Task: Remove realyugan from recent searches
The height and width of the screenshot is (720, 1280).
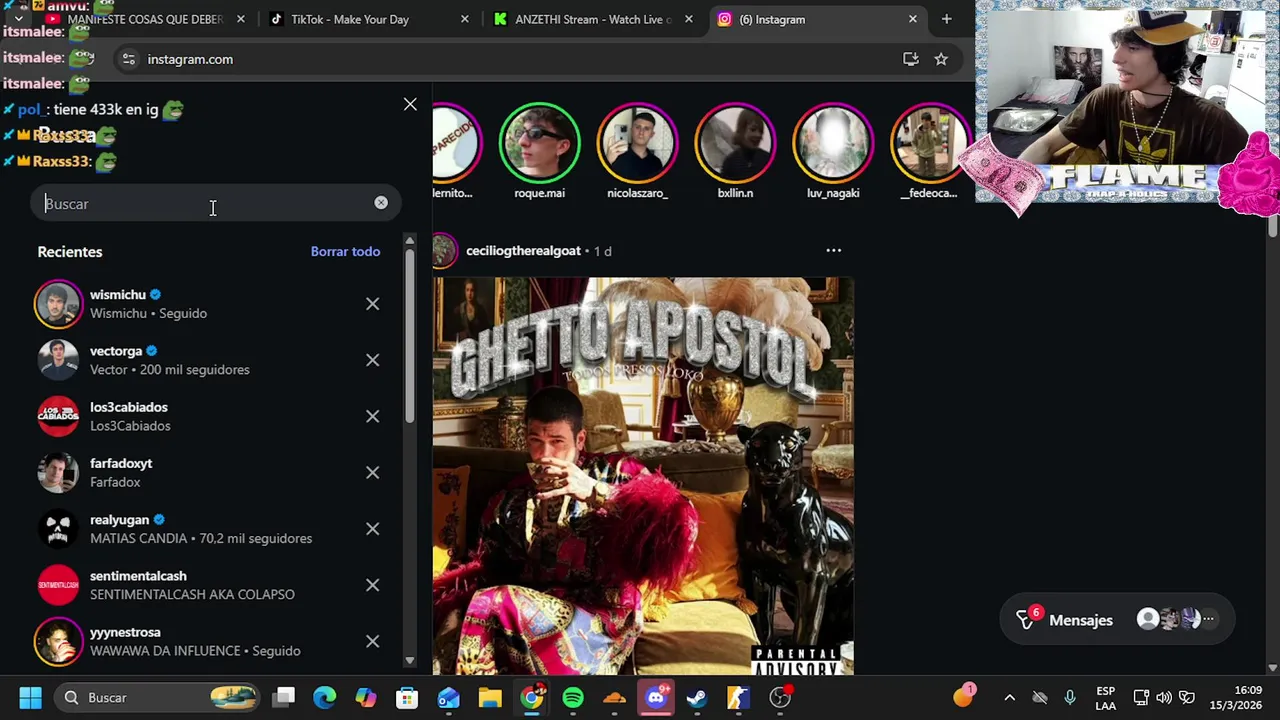Action: (x=372, y=529)
